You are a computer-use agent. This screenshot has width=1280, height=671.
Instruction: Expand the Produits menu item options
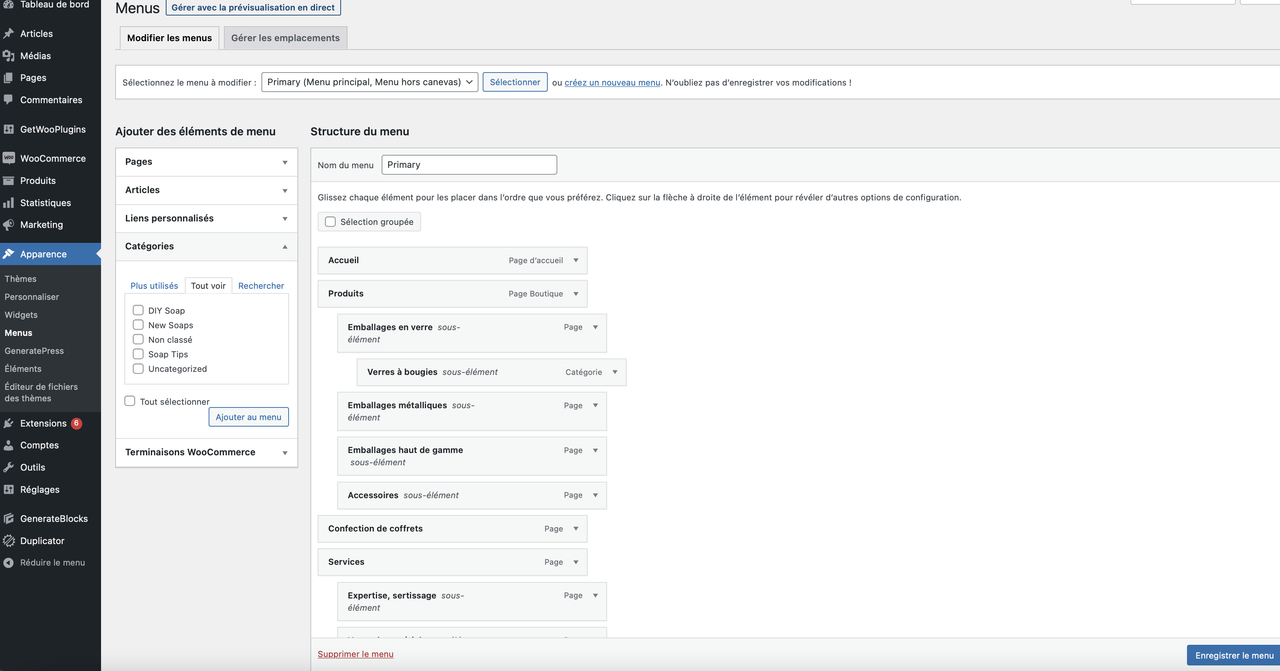tap(576, 294)
